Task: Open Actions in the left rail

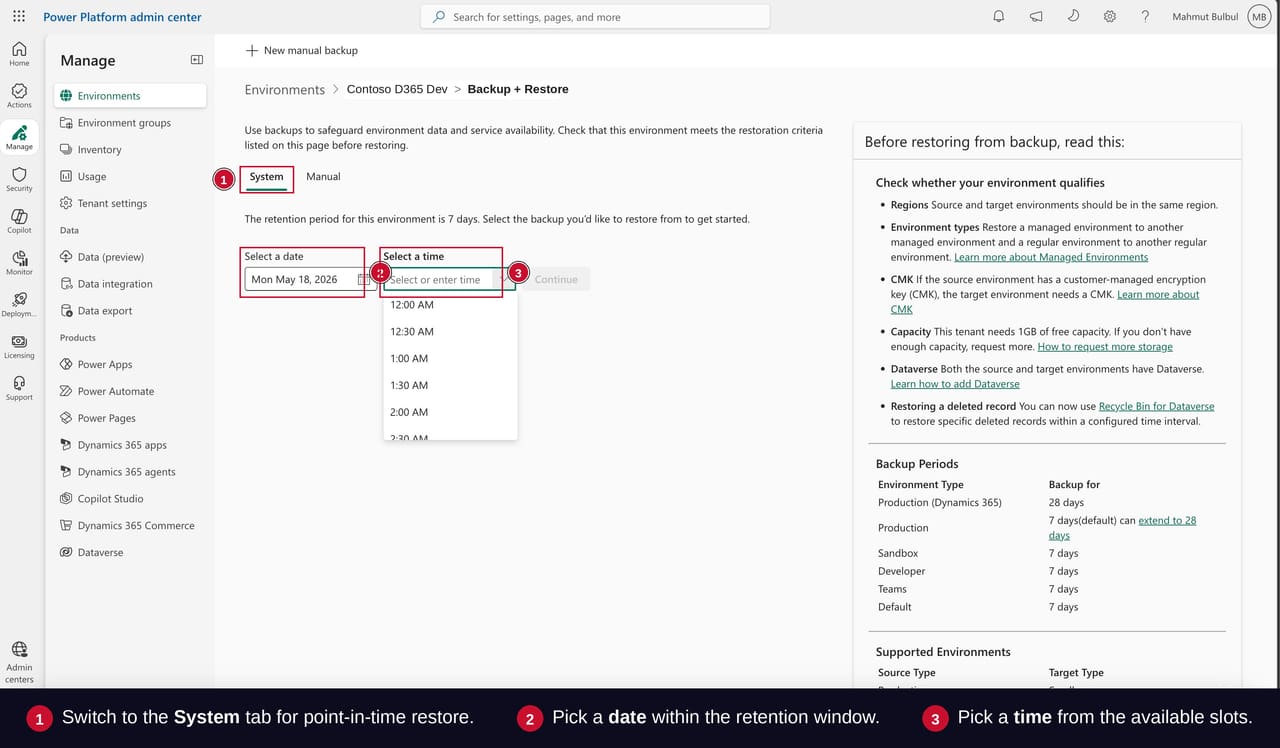Action: click(19, 96)
